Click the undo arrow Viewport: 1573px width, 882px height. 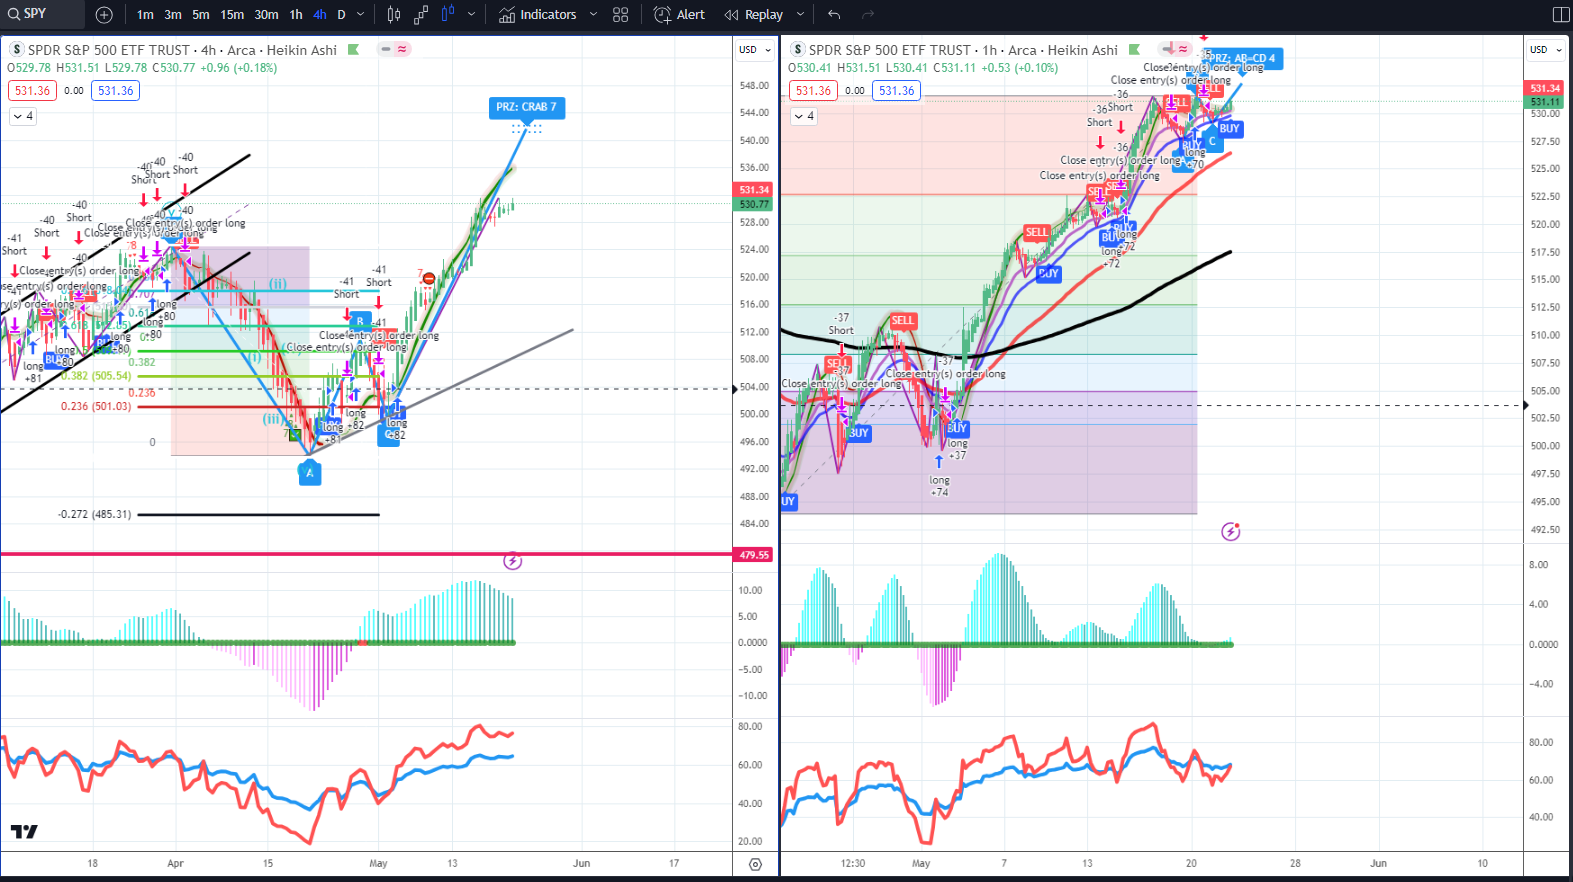coord(834,15)
